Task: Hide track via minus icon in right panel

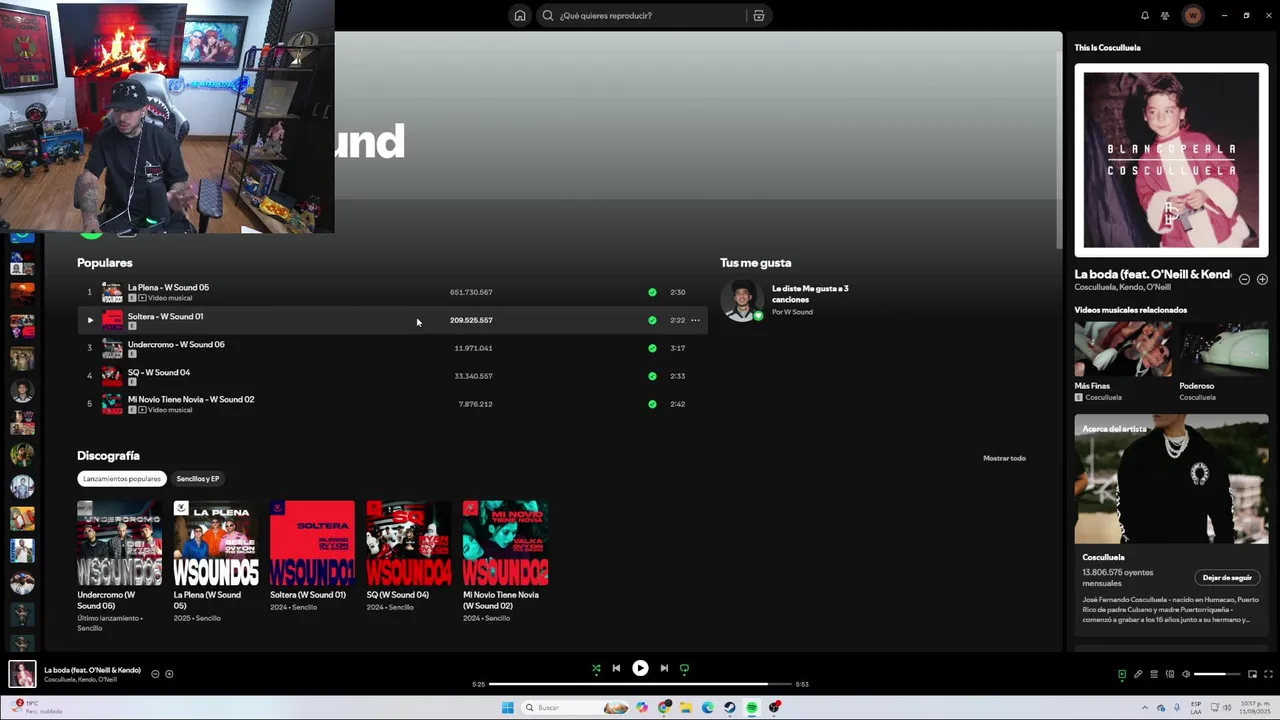Action: [1244, 279]
